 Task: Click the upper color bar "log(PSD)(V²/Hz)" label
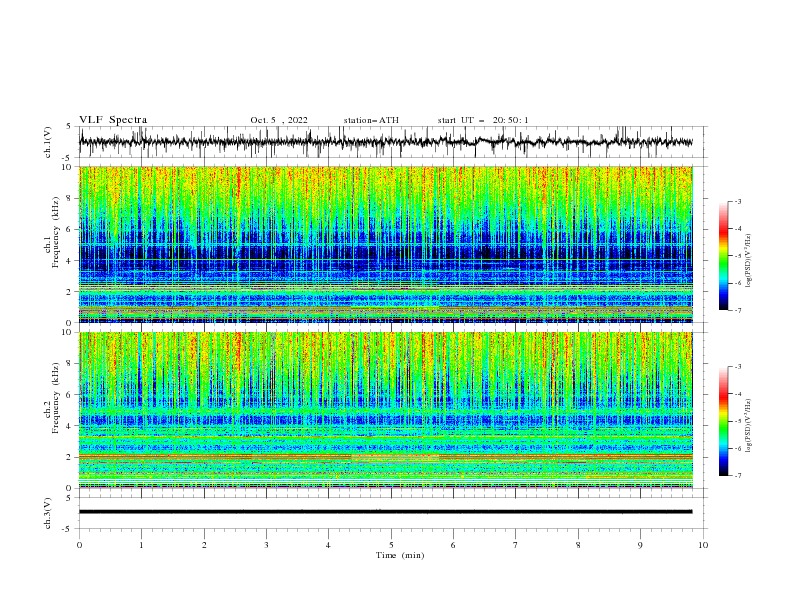(x=749, y=261)
